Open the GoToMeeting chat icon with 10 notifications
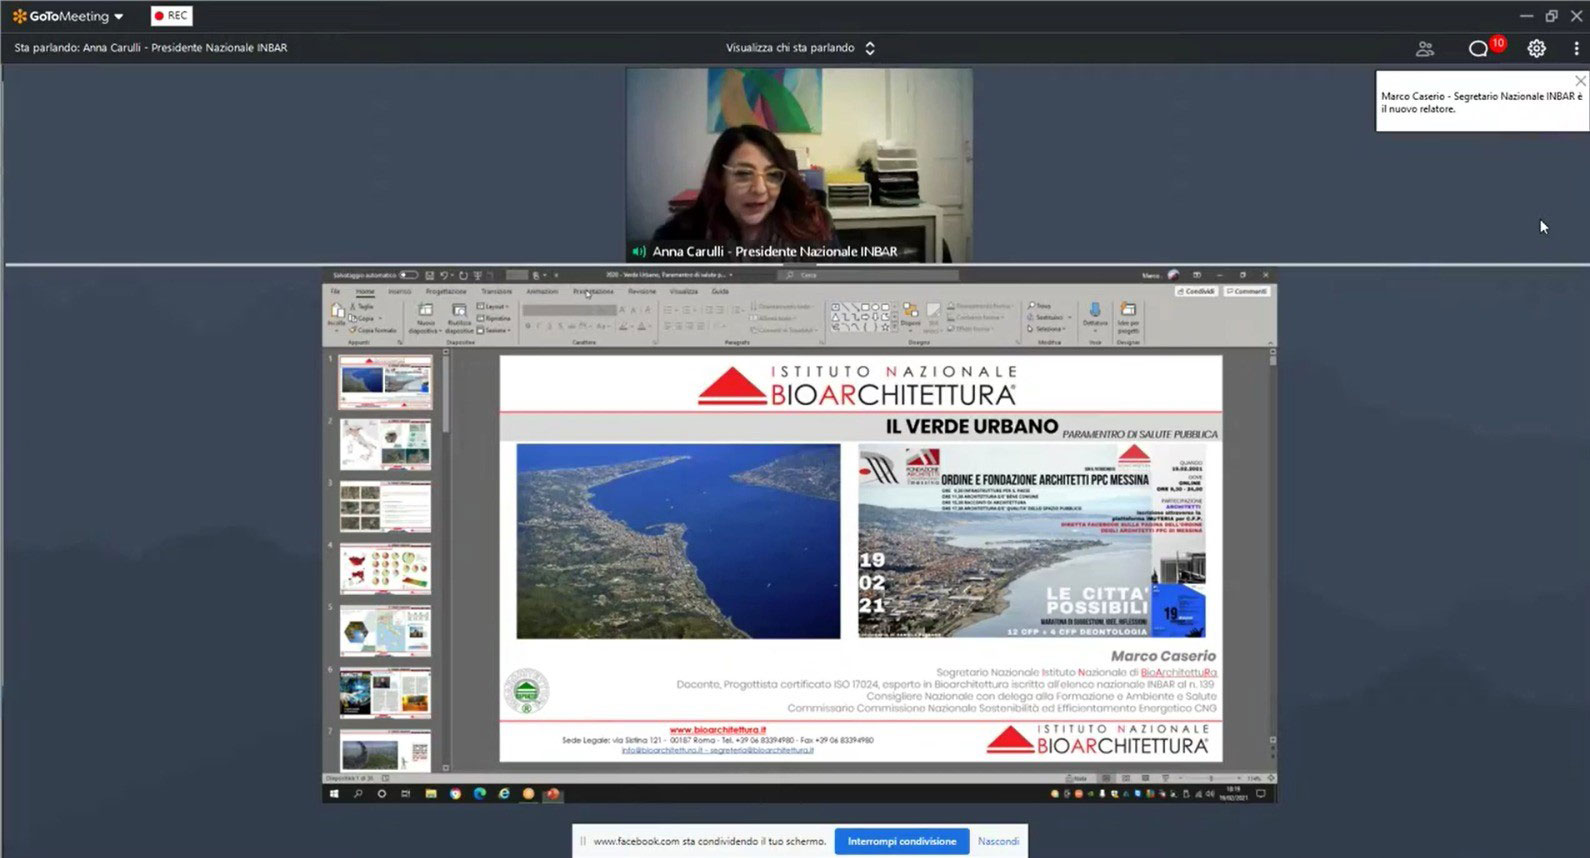The image size is (1590, 858). pos(1479,48)
